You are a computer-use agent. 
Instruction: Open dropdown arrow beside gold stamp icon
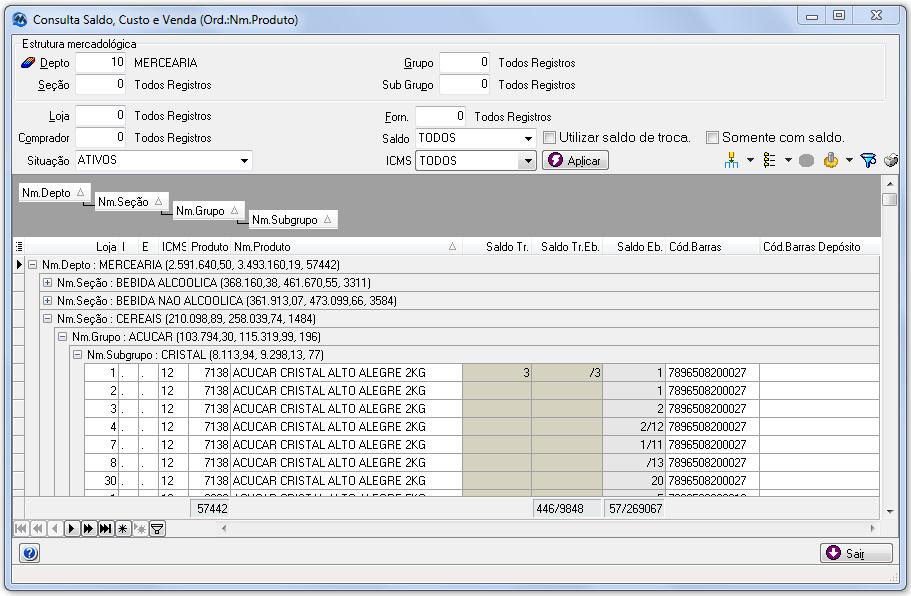(x=849, y=160)
